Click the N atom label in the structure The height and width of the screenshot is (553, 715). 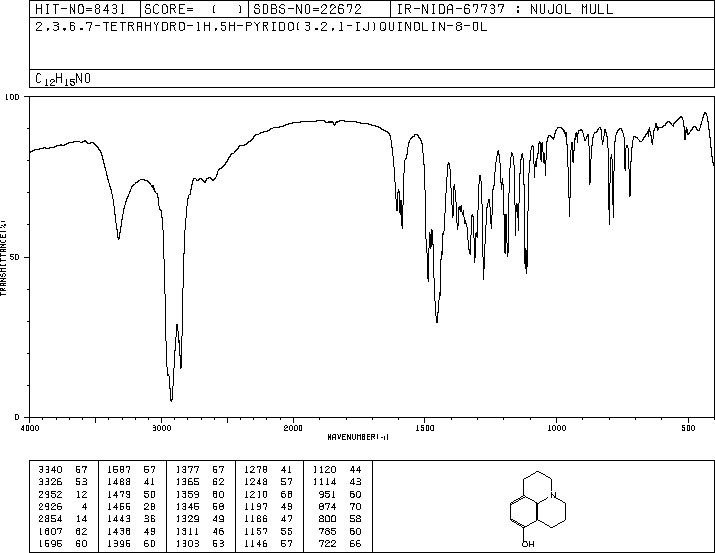coord(553,495)
